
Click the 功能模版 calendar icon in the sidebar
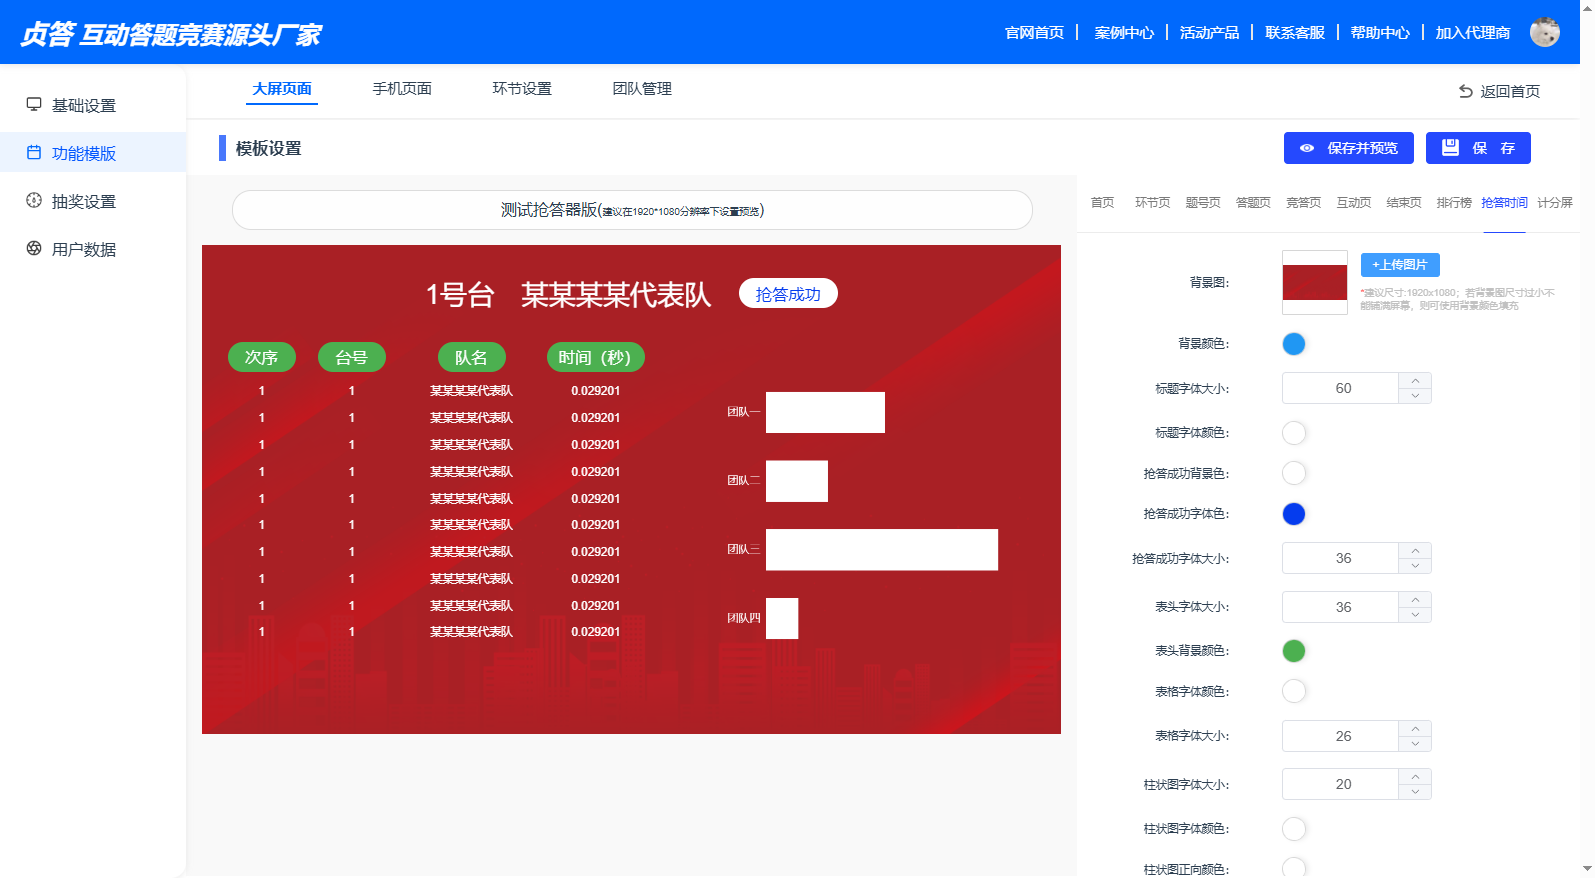34,152
